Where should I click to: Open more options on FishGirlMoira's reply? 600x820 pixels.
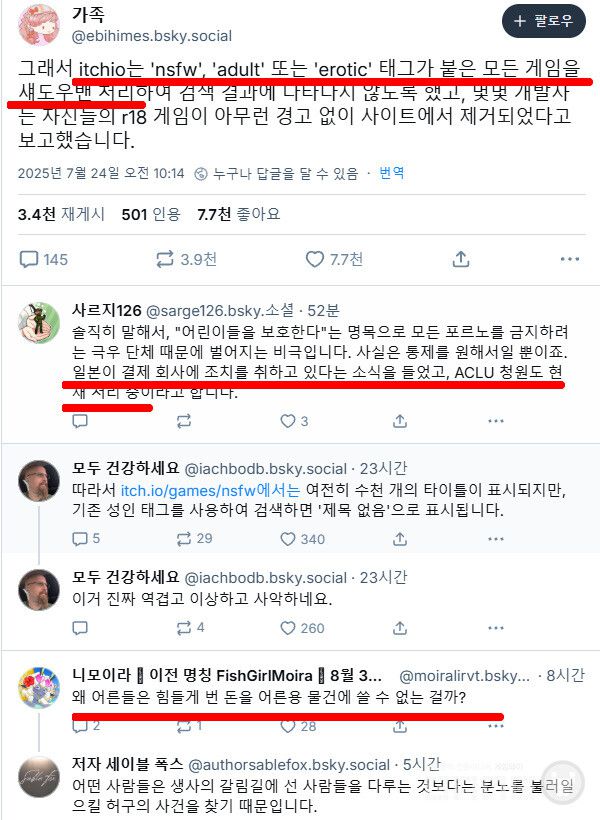click(x=495, y=726)
